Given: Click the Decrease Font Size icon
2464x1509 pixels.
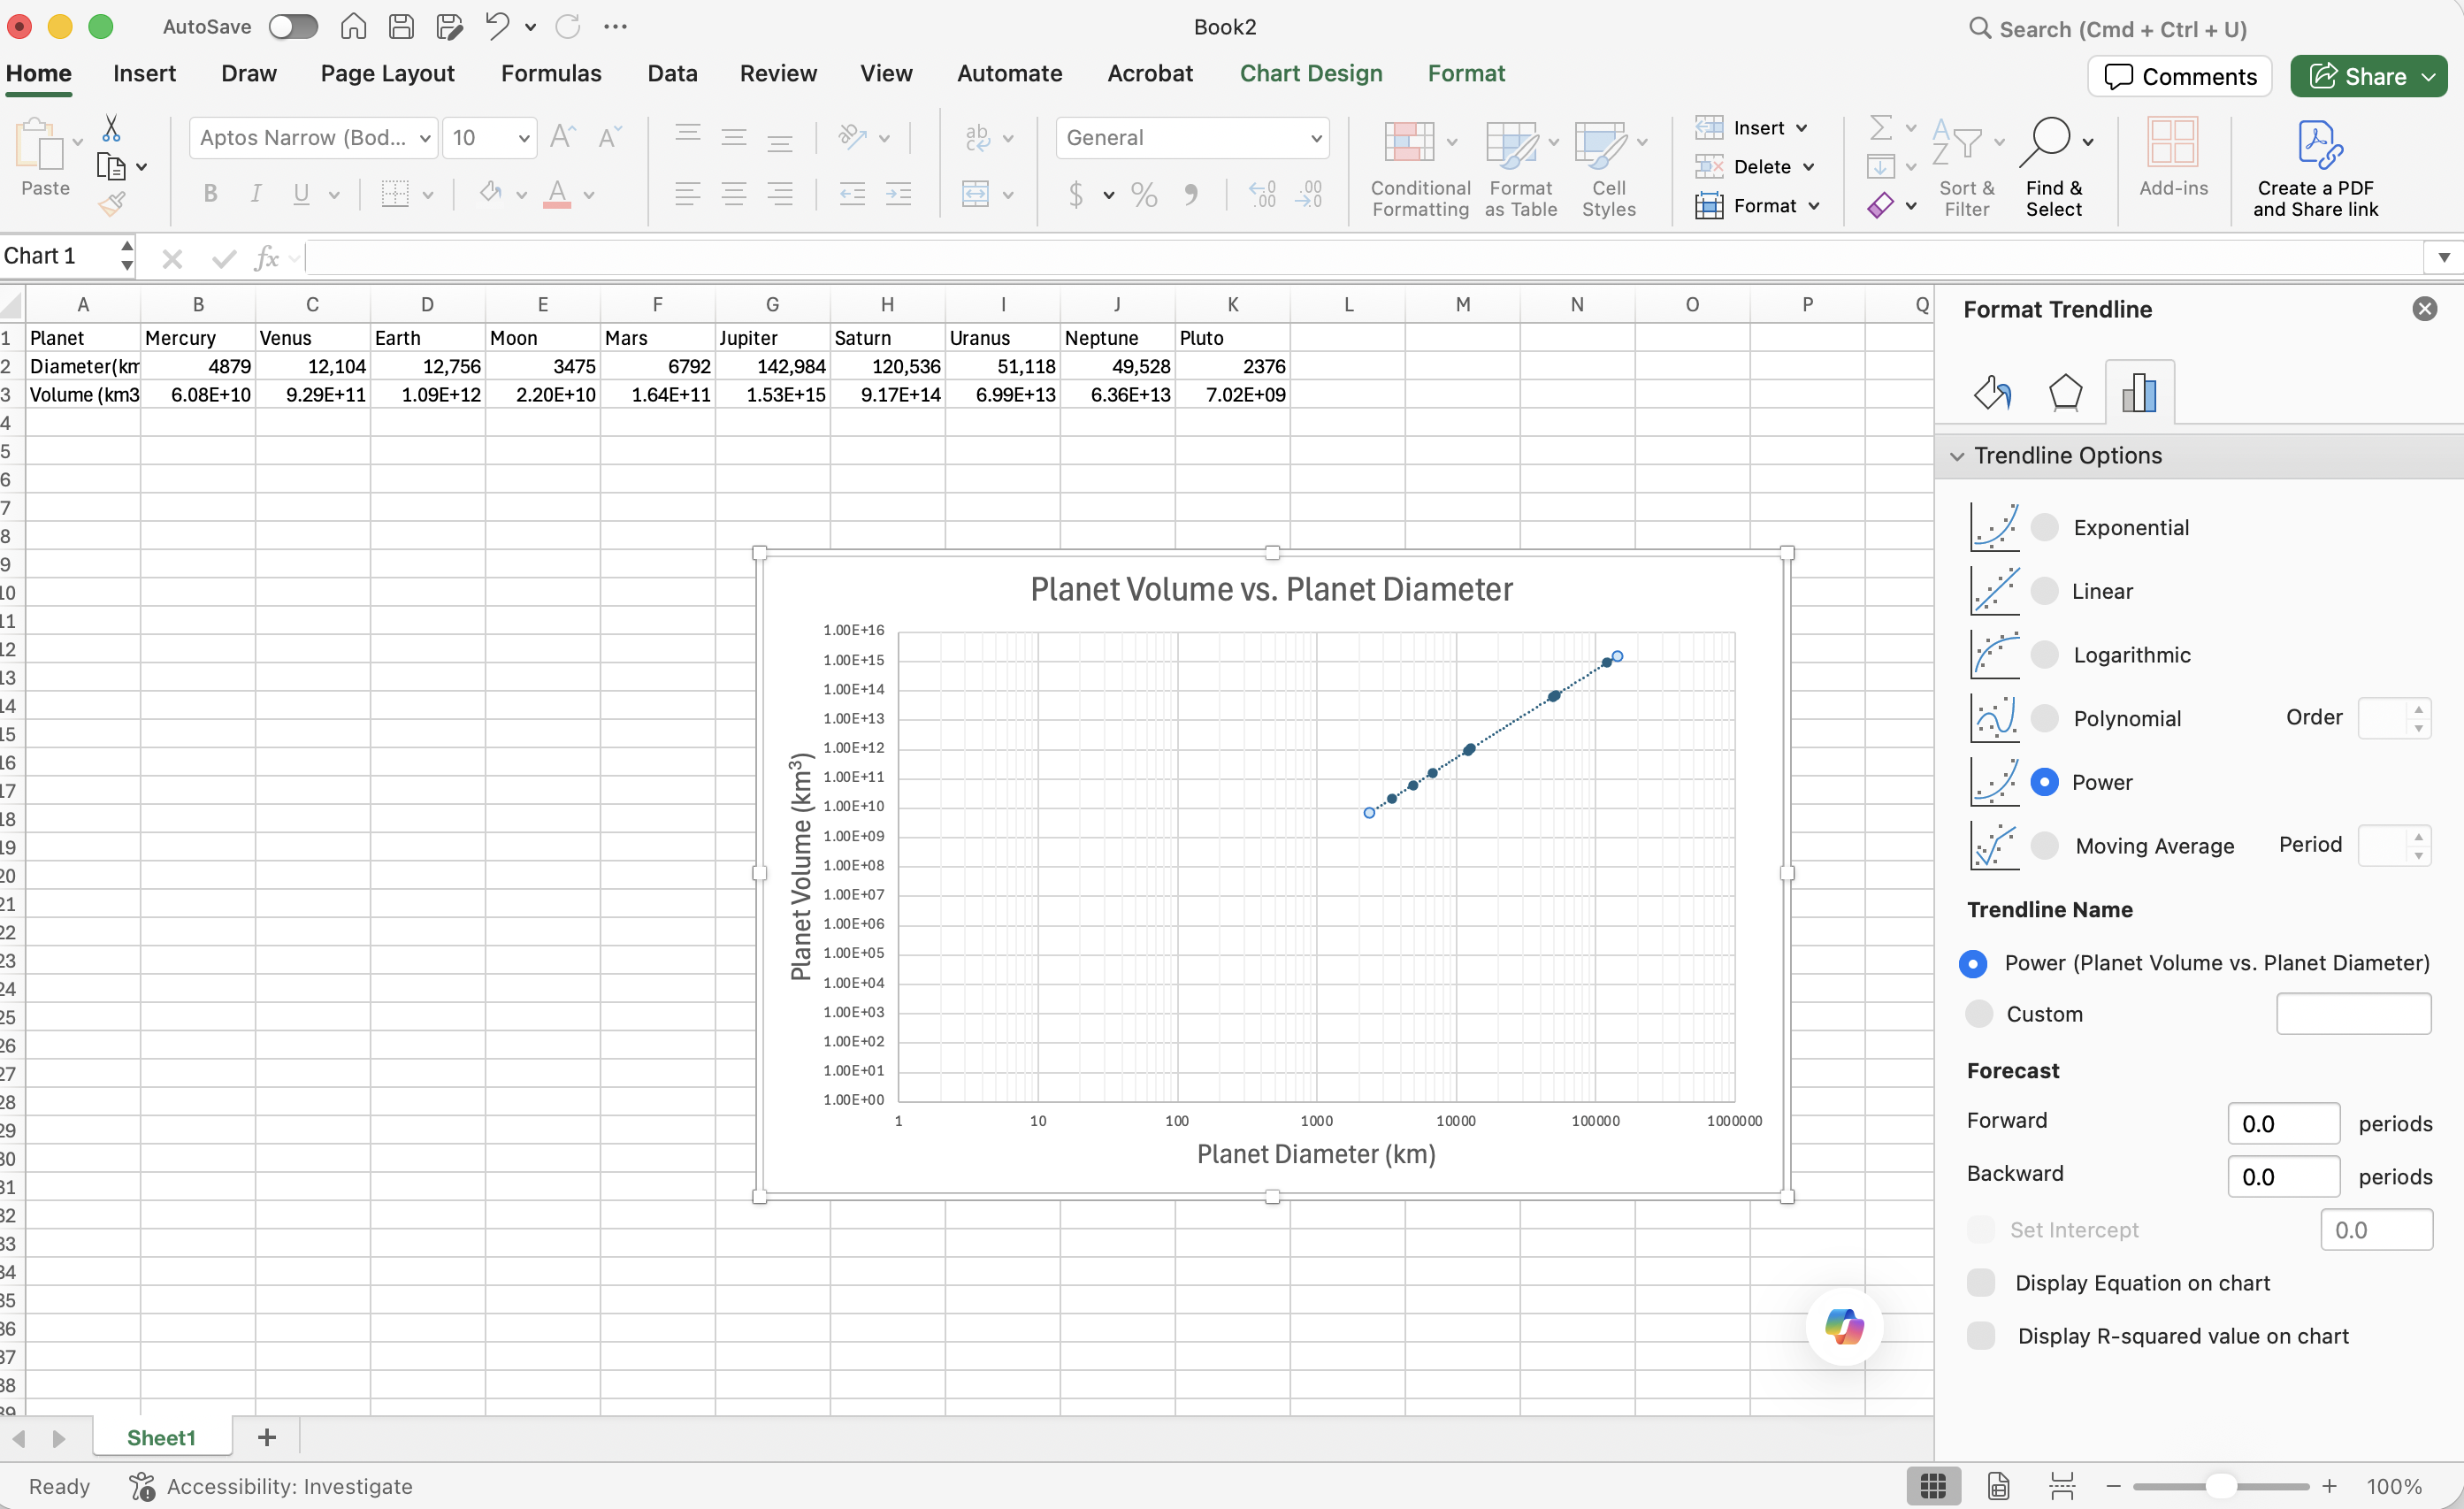Looking at the screenshot, I should click(x=609, y=137).
